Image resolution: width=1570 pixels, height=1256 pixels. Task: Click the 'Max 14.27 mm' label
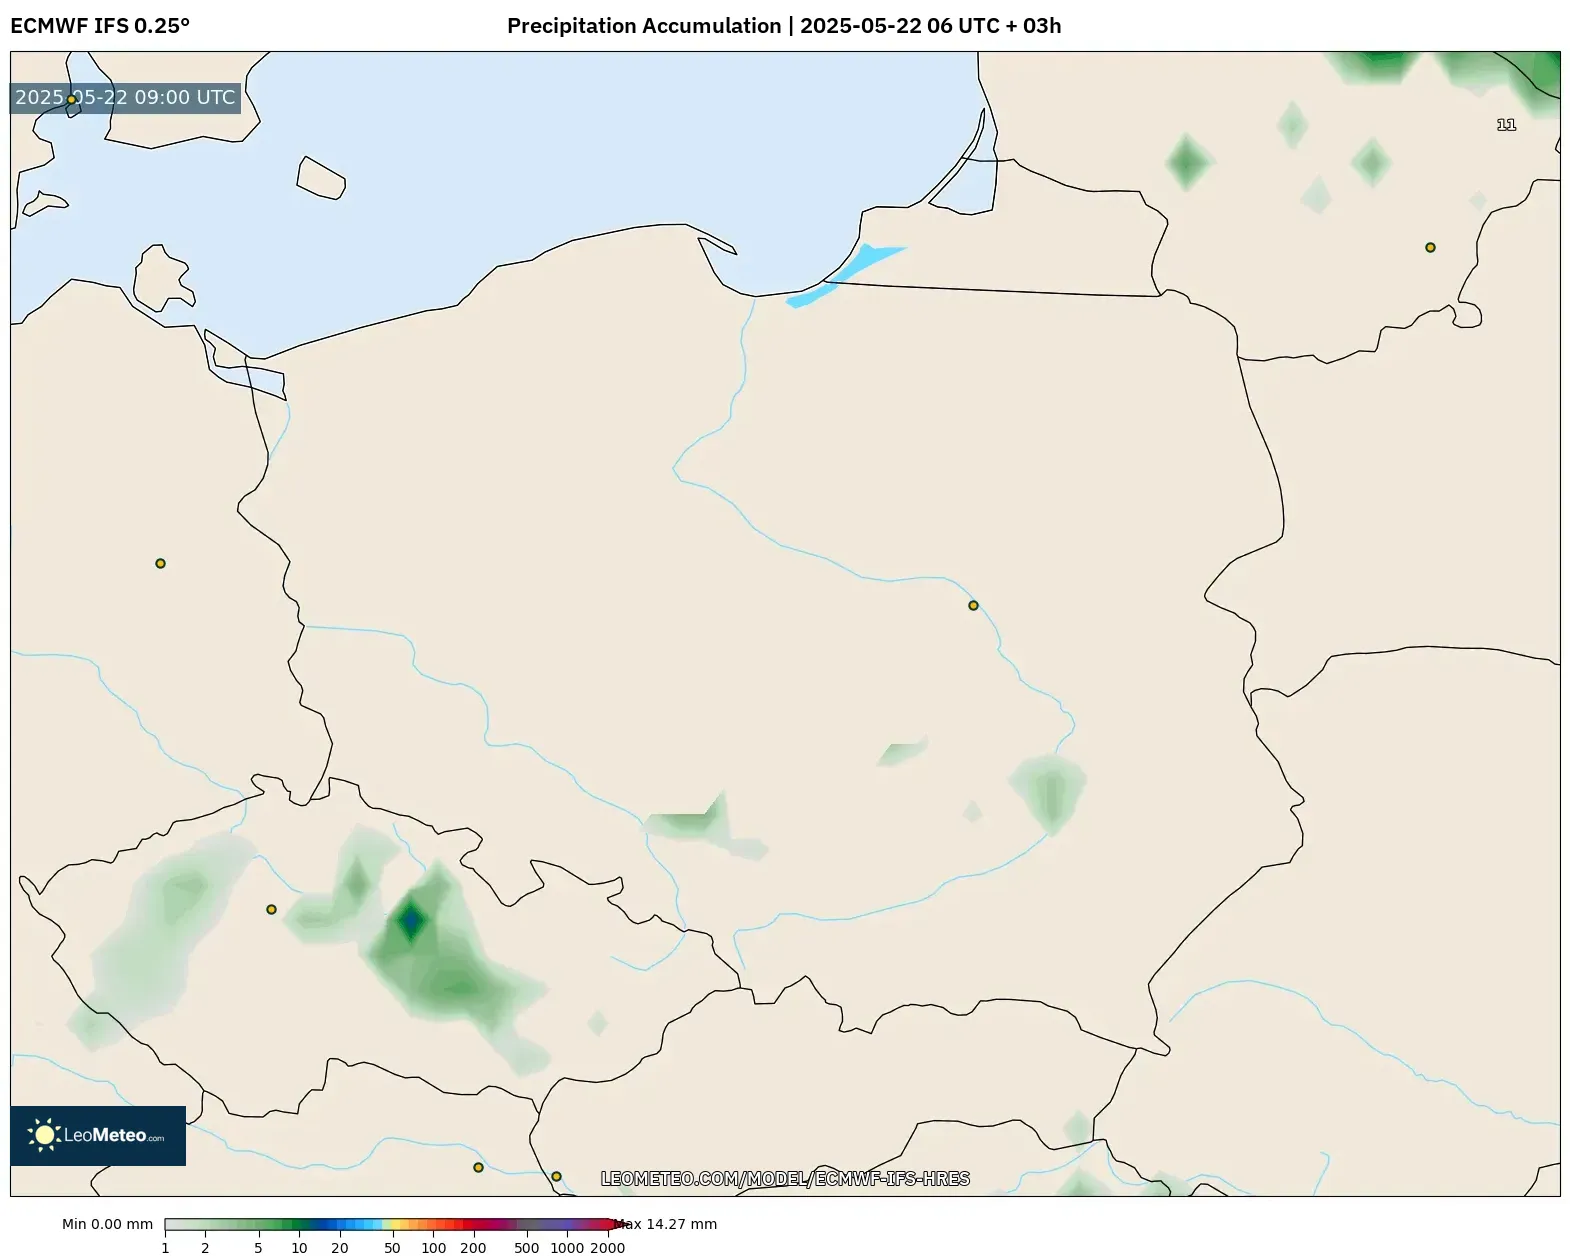tap(667, 1224)
